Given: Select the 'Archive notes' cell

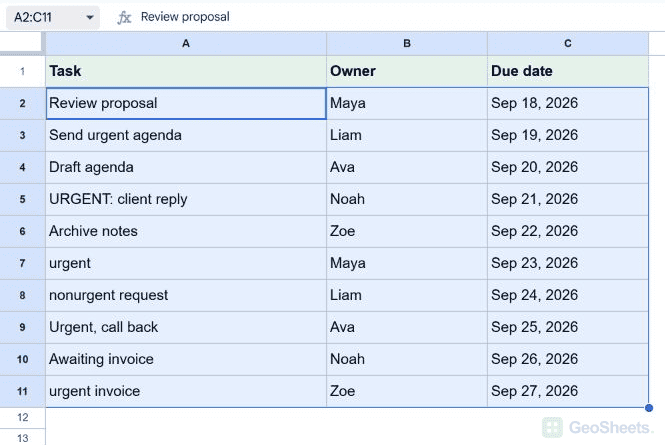Looking at the screenshot, I should click(186, 232).
